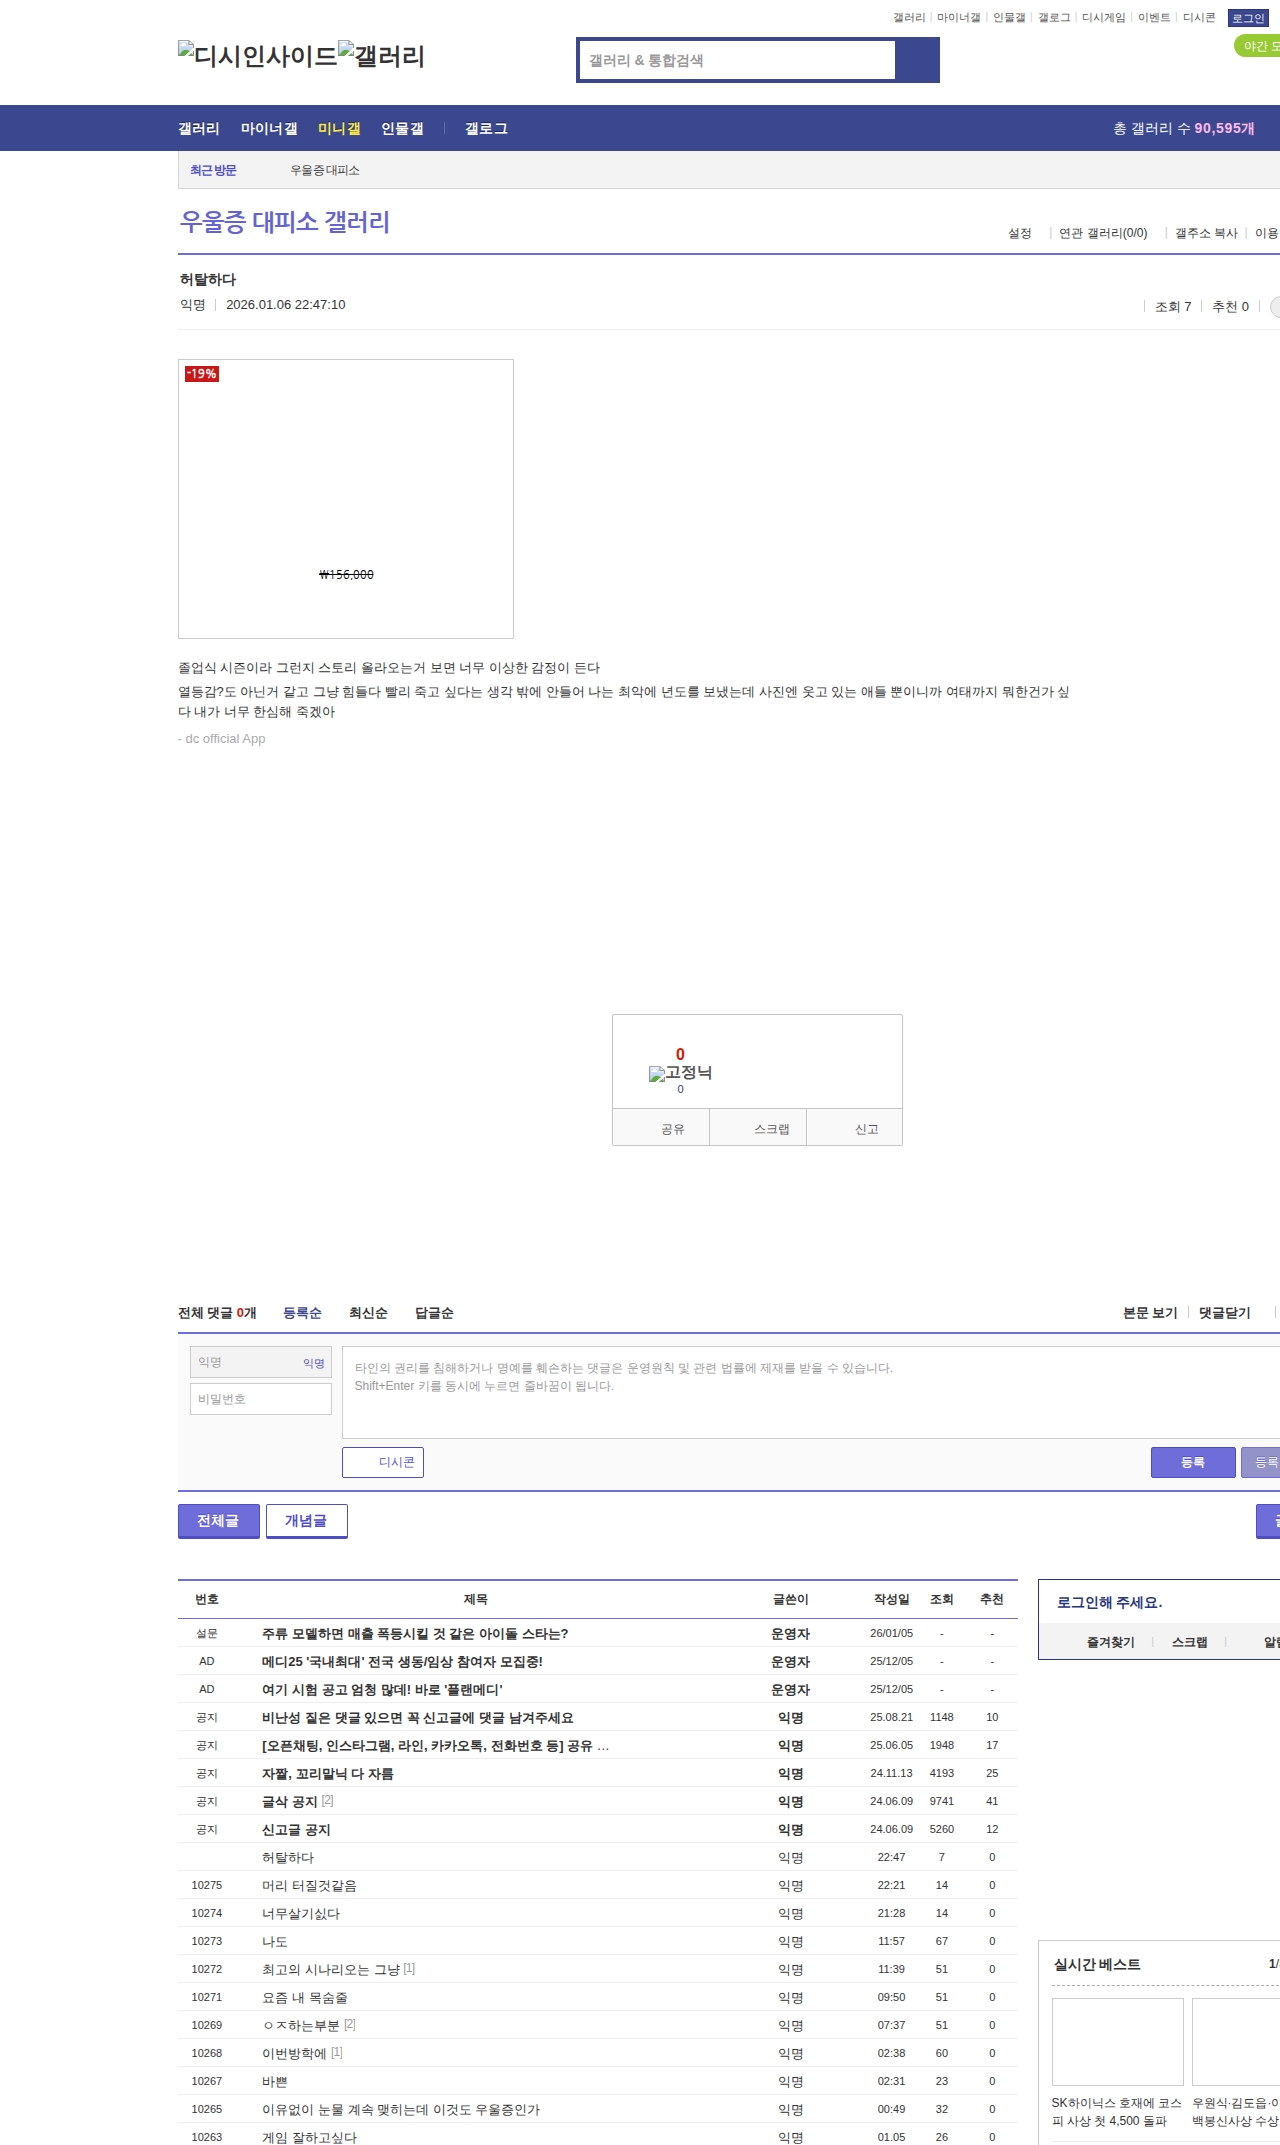
Task: Collapse comments with 댓글닫기
Action: pyautogui.click(x=1225, y=1313)
